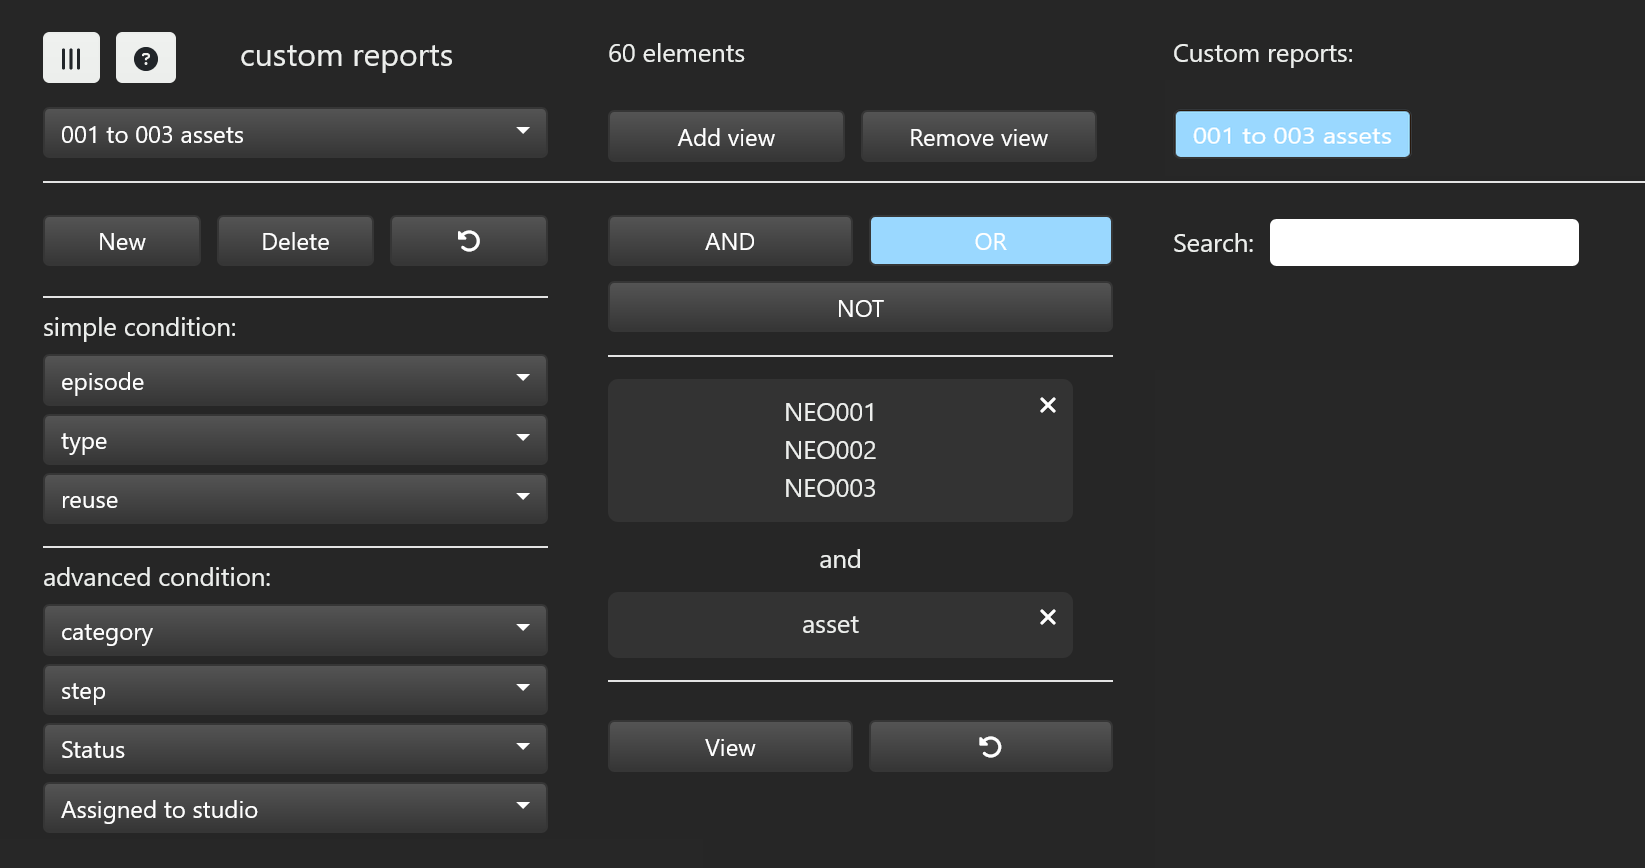The height and width of the screenshot is (868, 1645).
Task: Open the type dropdown
Action: tap(295, 440)
